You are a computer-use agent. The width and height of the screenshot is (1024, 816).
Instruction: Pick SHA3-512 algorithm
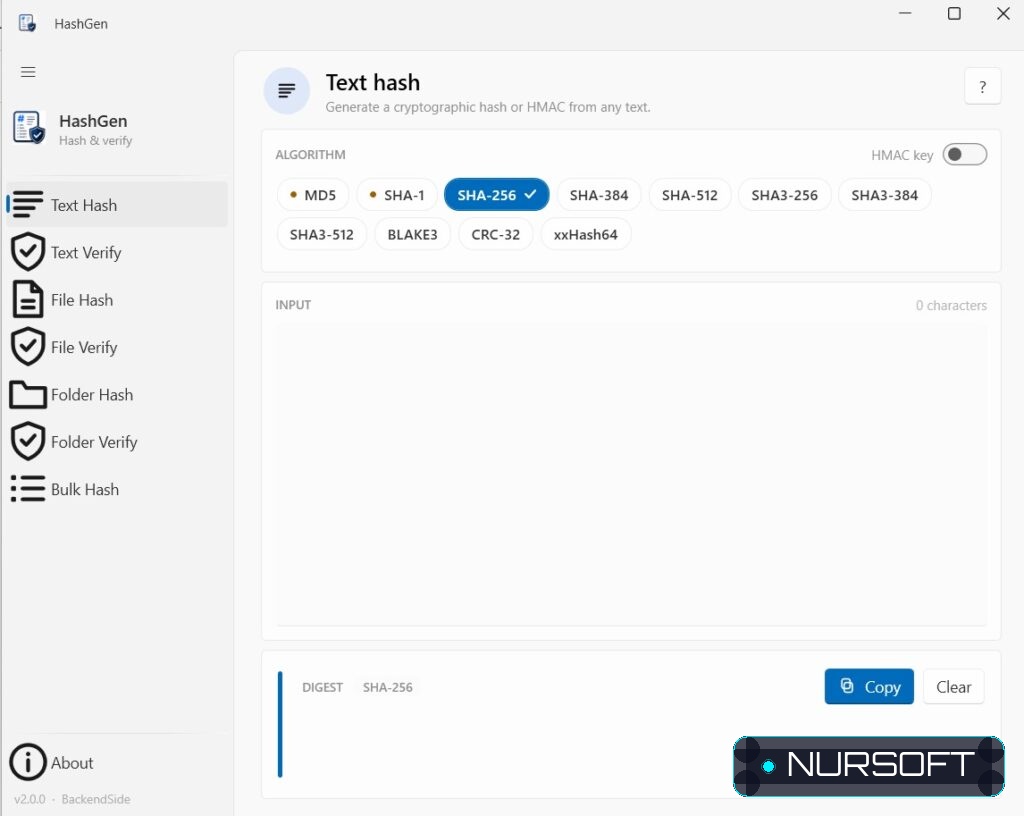point(321,234)
